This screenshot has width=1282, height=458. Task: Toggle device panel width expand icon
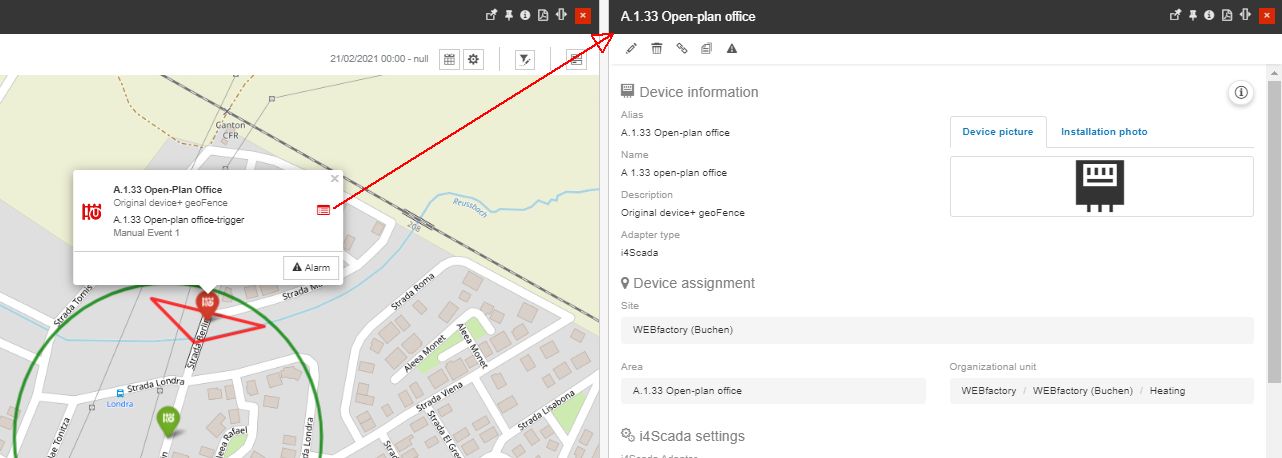tap(1246, 15)
